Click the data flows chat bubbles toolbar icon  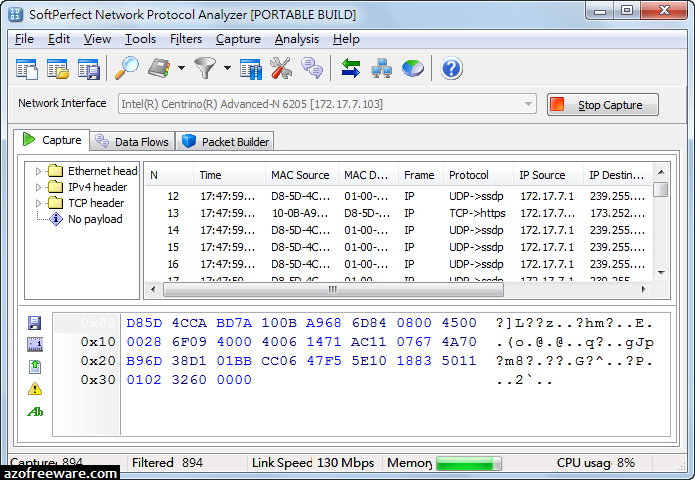point(312,68)
